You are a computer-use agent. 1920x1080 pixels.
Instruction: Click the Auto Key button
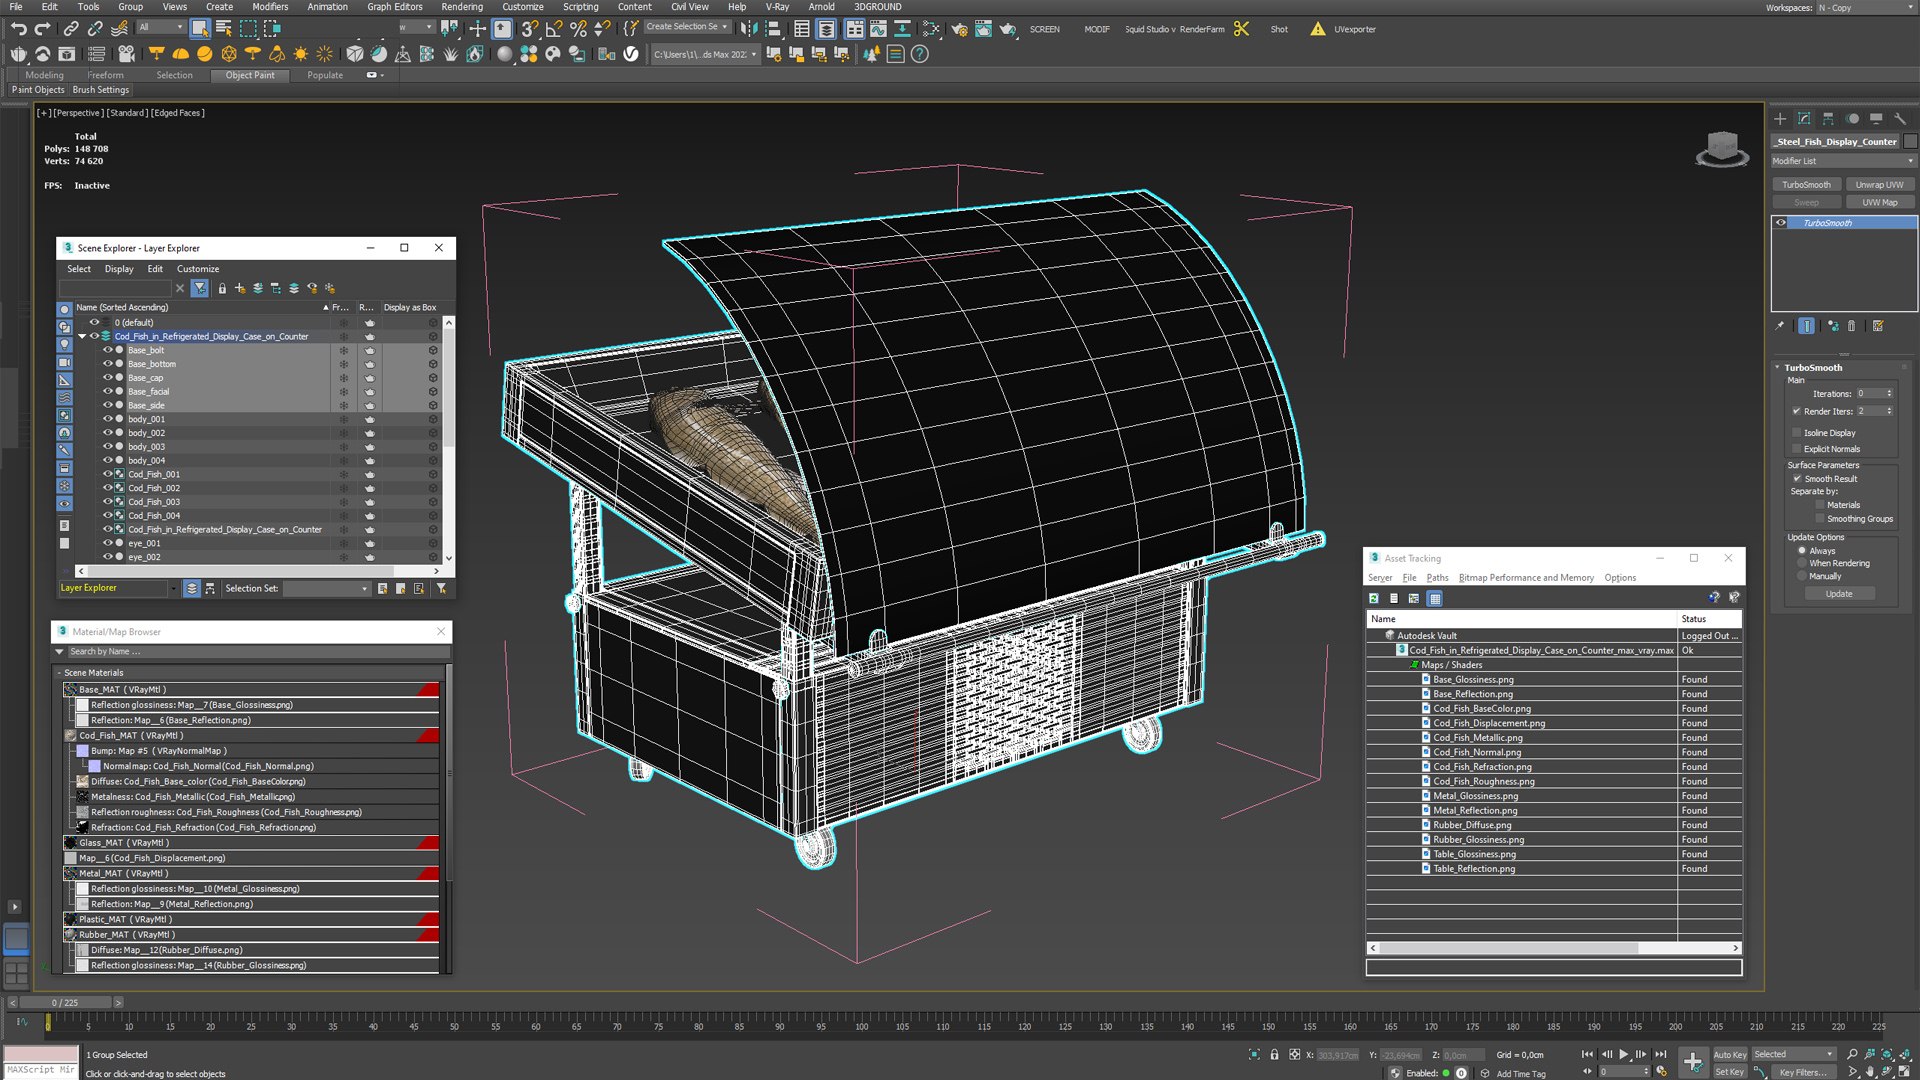pyautogui.click(x=1729, y=1054)
